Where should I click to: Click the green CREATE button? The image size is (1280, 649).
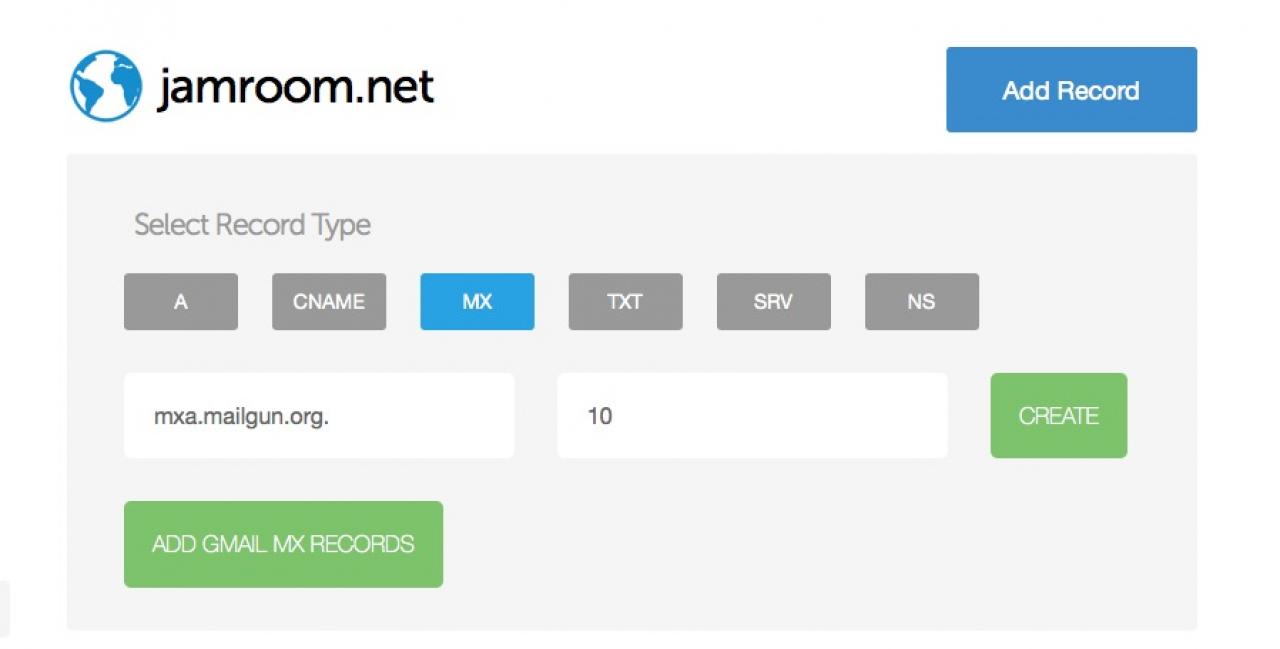click(x=1059, y=416)
